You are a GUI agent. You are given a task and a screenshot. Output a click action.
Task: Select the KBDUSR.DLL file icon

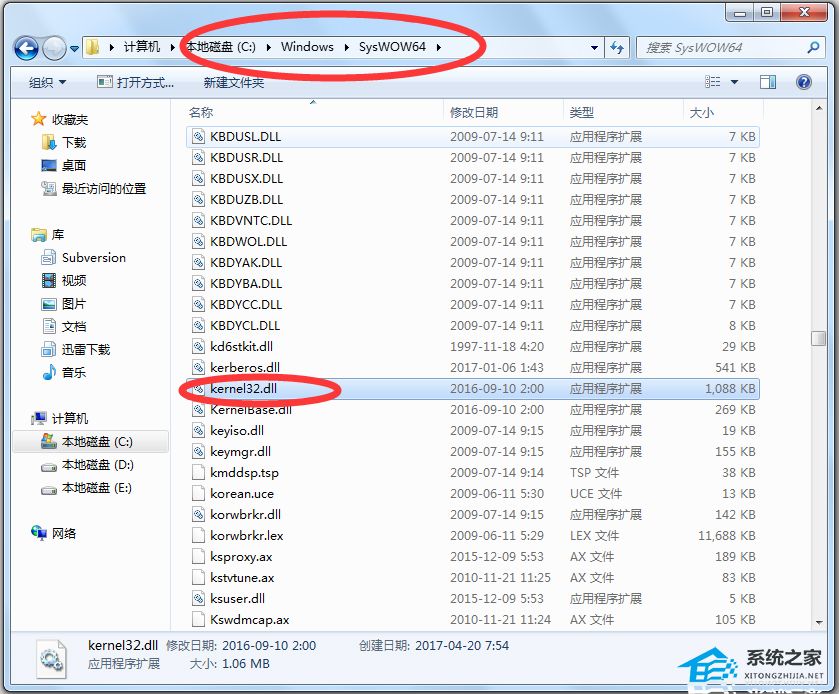coord(199,157)
